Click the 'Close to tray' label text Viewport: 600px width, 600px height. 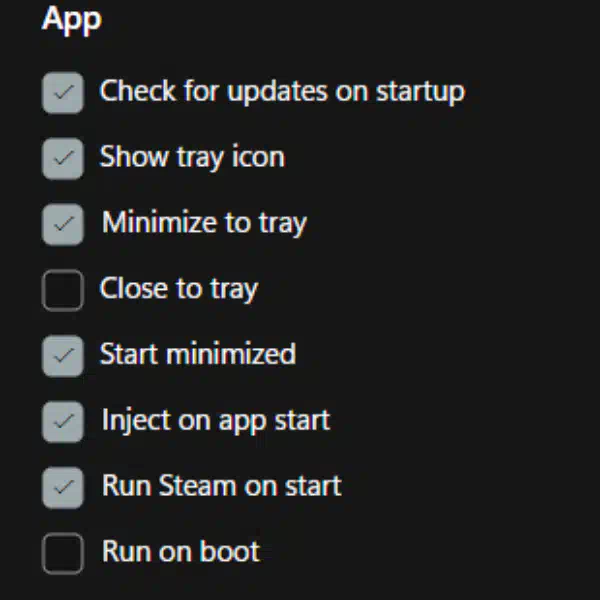point(179,289)
